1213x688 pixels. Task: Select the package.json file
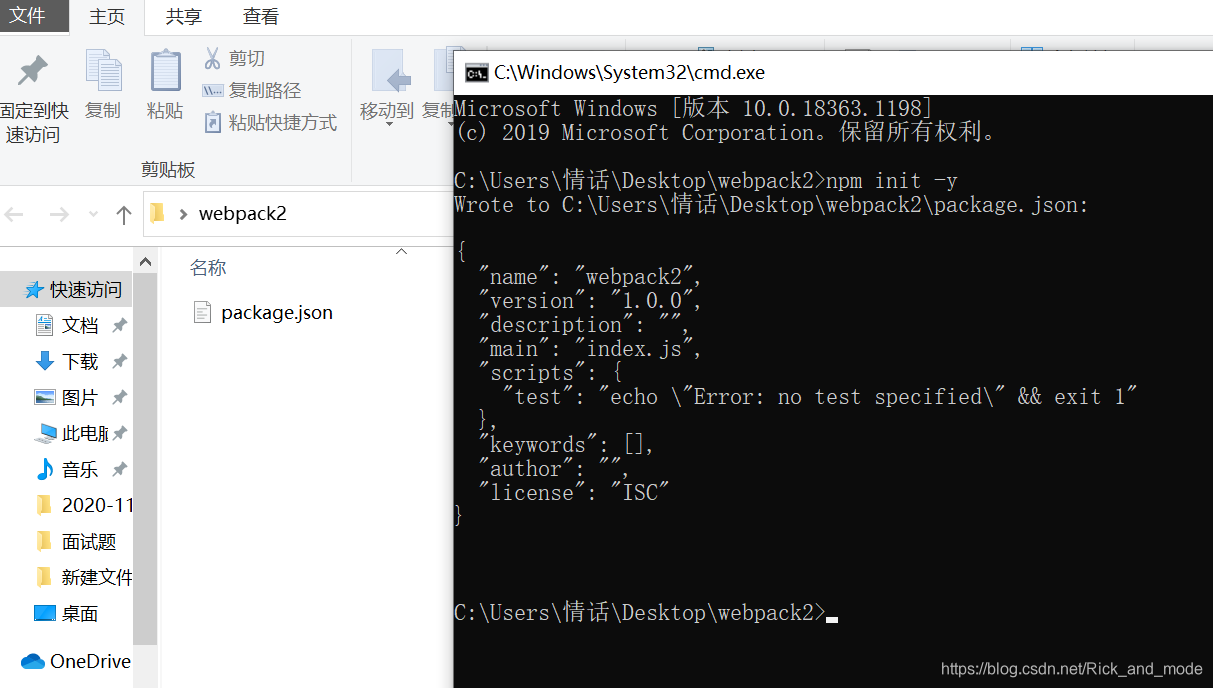tap(263, 312)
